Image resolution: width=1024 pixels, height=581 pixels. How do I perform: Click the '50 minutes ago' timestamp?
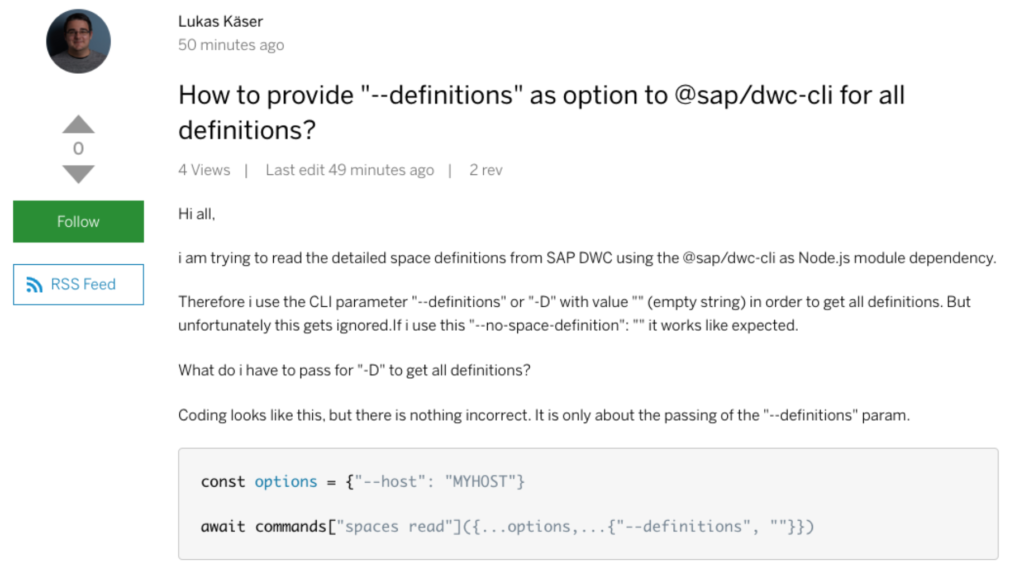coord(231,45)
